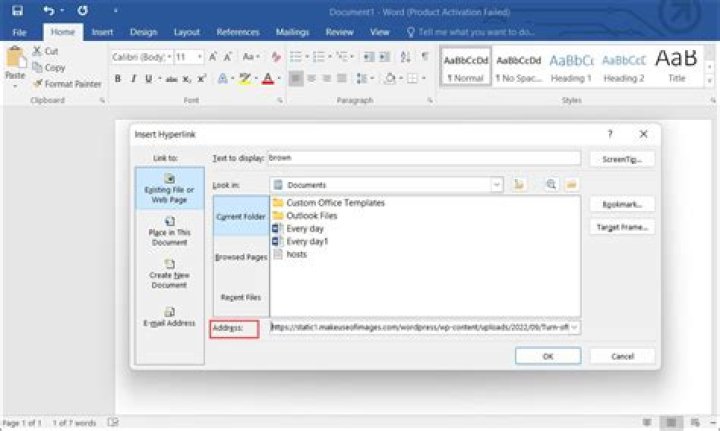Align text right

326,79
